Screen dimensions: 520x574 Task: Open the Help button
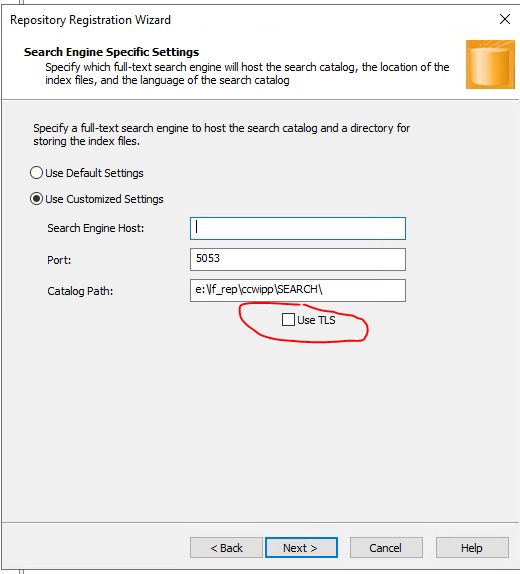472,548
